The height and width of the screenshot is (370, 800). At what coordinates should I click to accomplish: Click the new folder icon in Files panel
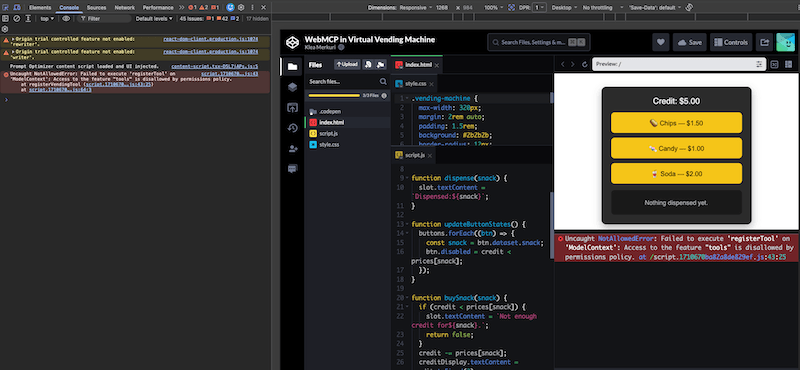[x=380, y=65]
